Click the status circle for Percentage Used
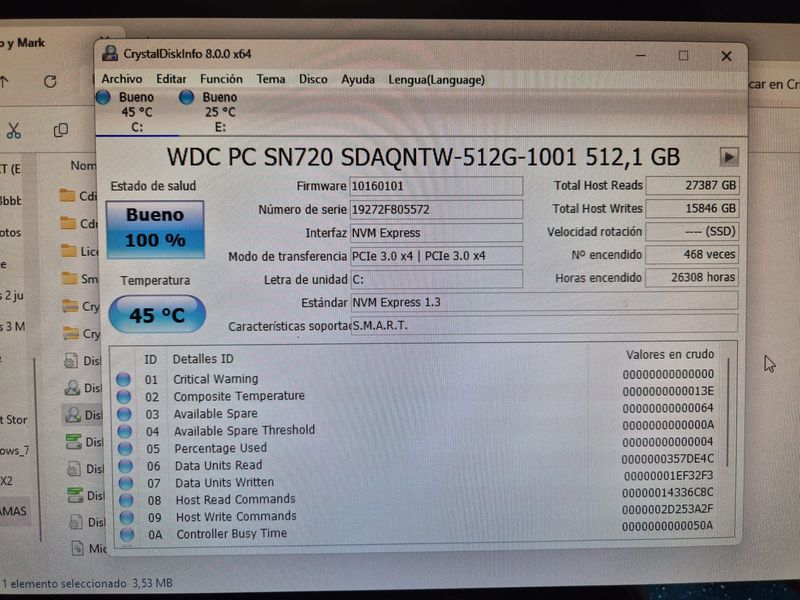The height and width of the screenshot is (600, 800). [x=125, y=448]
